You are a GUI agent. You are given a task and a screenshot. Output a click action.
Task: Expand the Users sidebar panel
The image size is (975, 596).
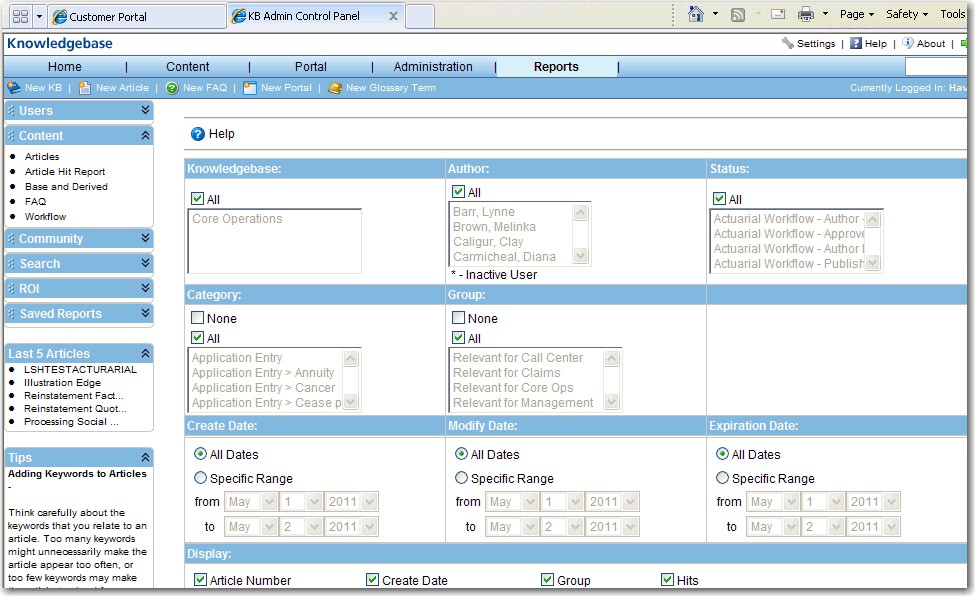point(145,111)
